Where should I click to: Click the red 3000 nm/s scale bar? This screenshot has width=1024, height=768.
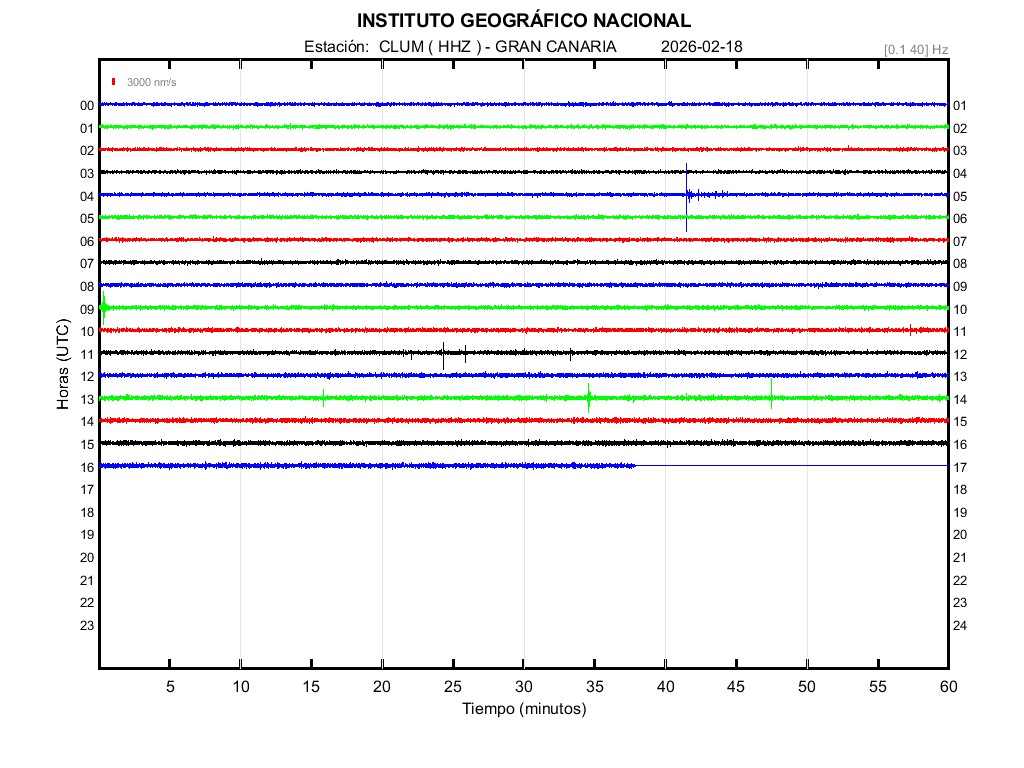pos(115,82)
